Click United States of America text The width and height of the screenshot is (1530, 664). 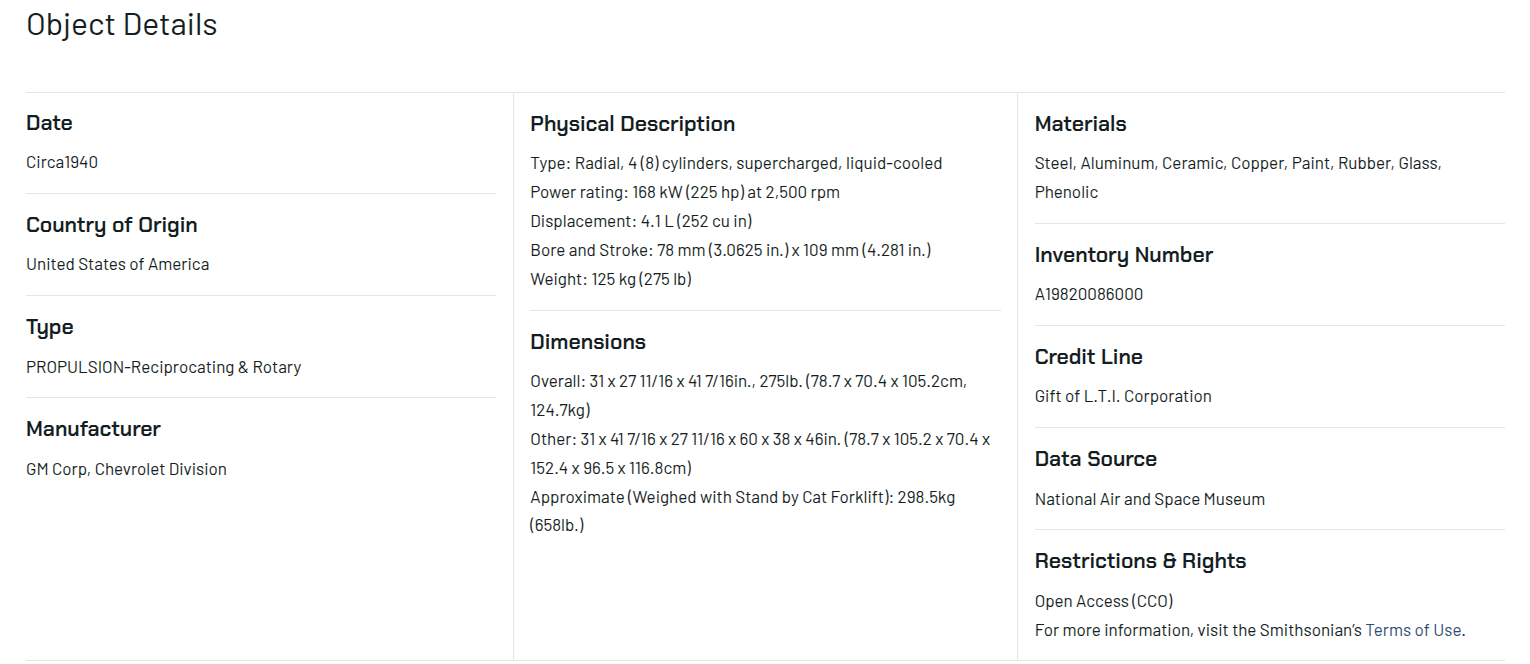[x=118, y=264]
